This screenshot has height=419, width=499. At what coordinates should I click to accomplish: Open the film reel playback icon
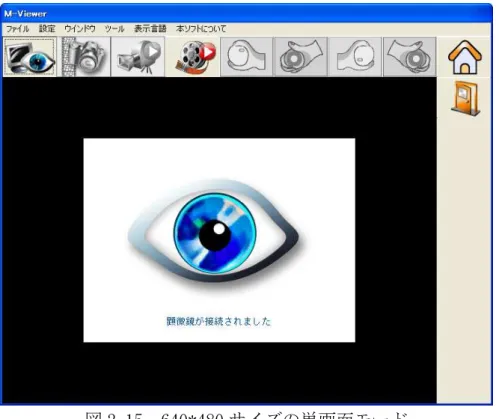click(193, 57)
